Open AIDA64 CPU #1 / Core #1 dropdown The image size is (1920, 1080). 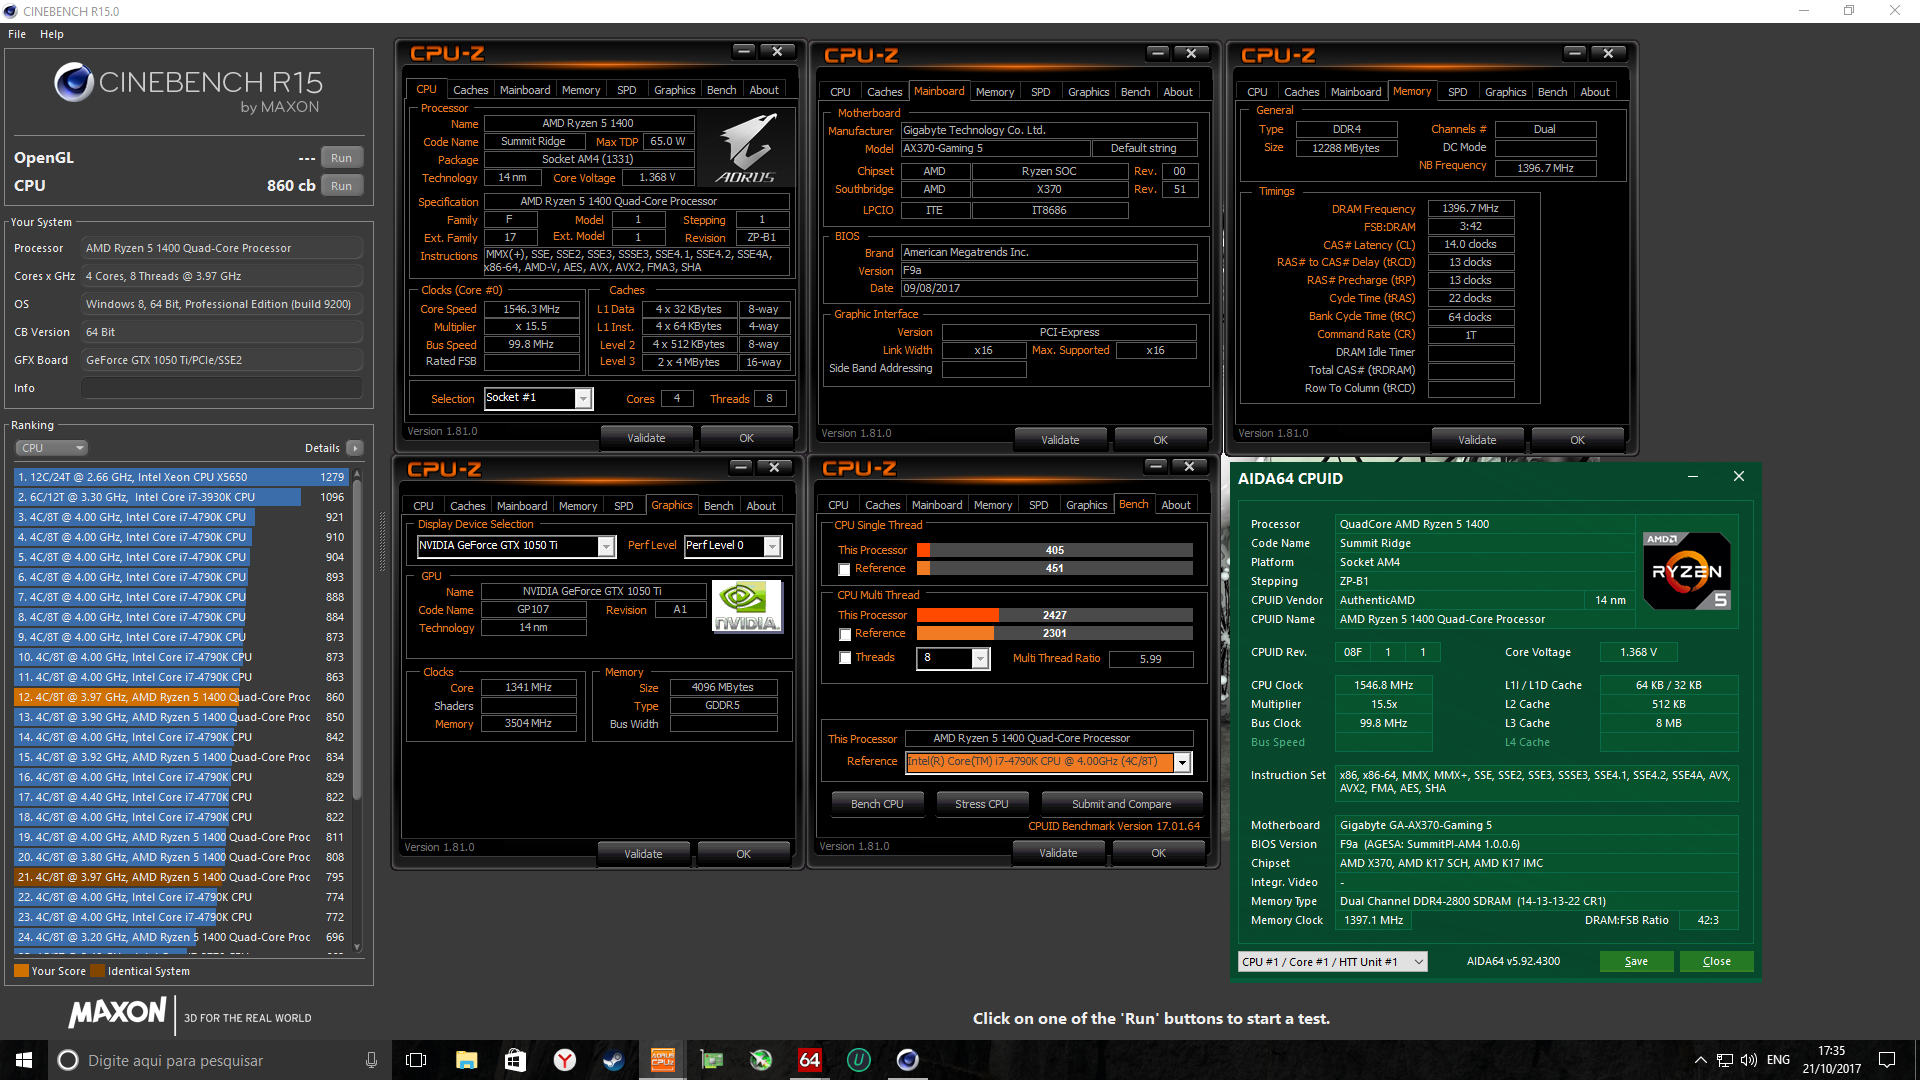point(1333,962)
